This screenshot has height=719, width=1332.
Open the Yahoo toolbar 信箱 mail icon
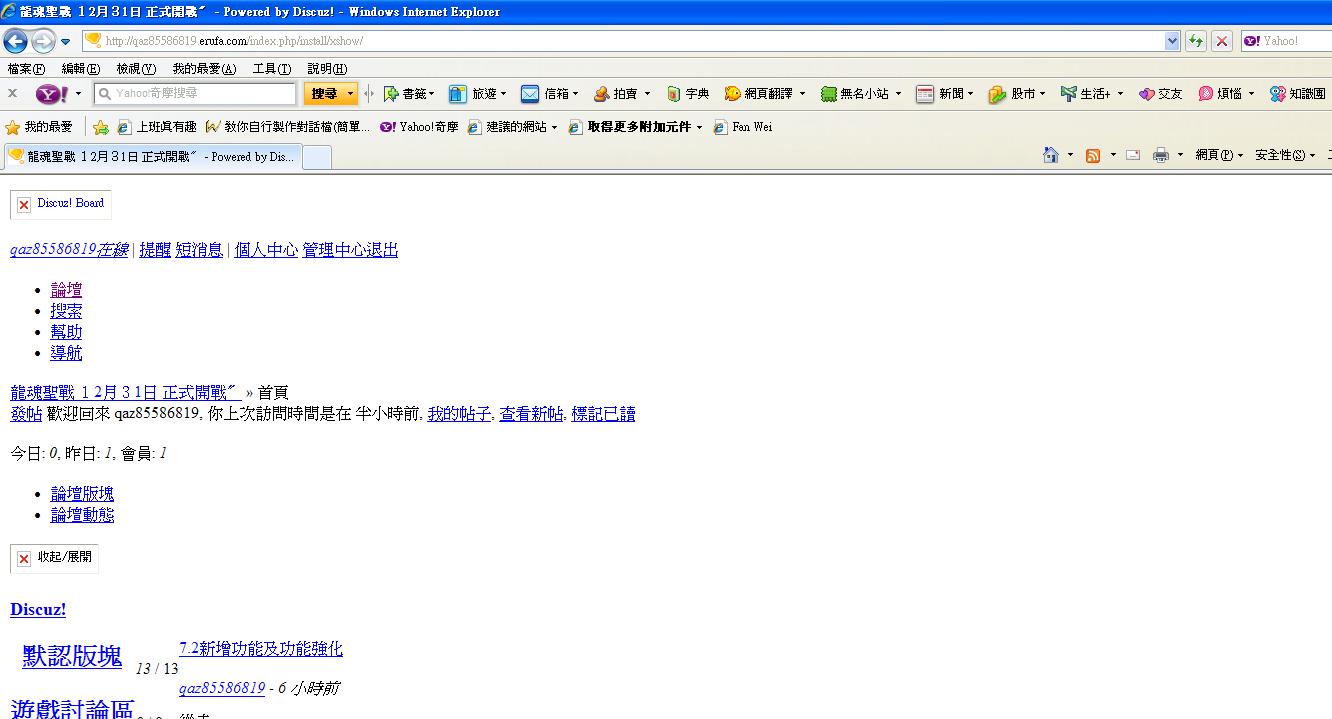coord(530,94)
